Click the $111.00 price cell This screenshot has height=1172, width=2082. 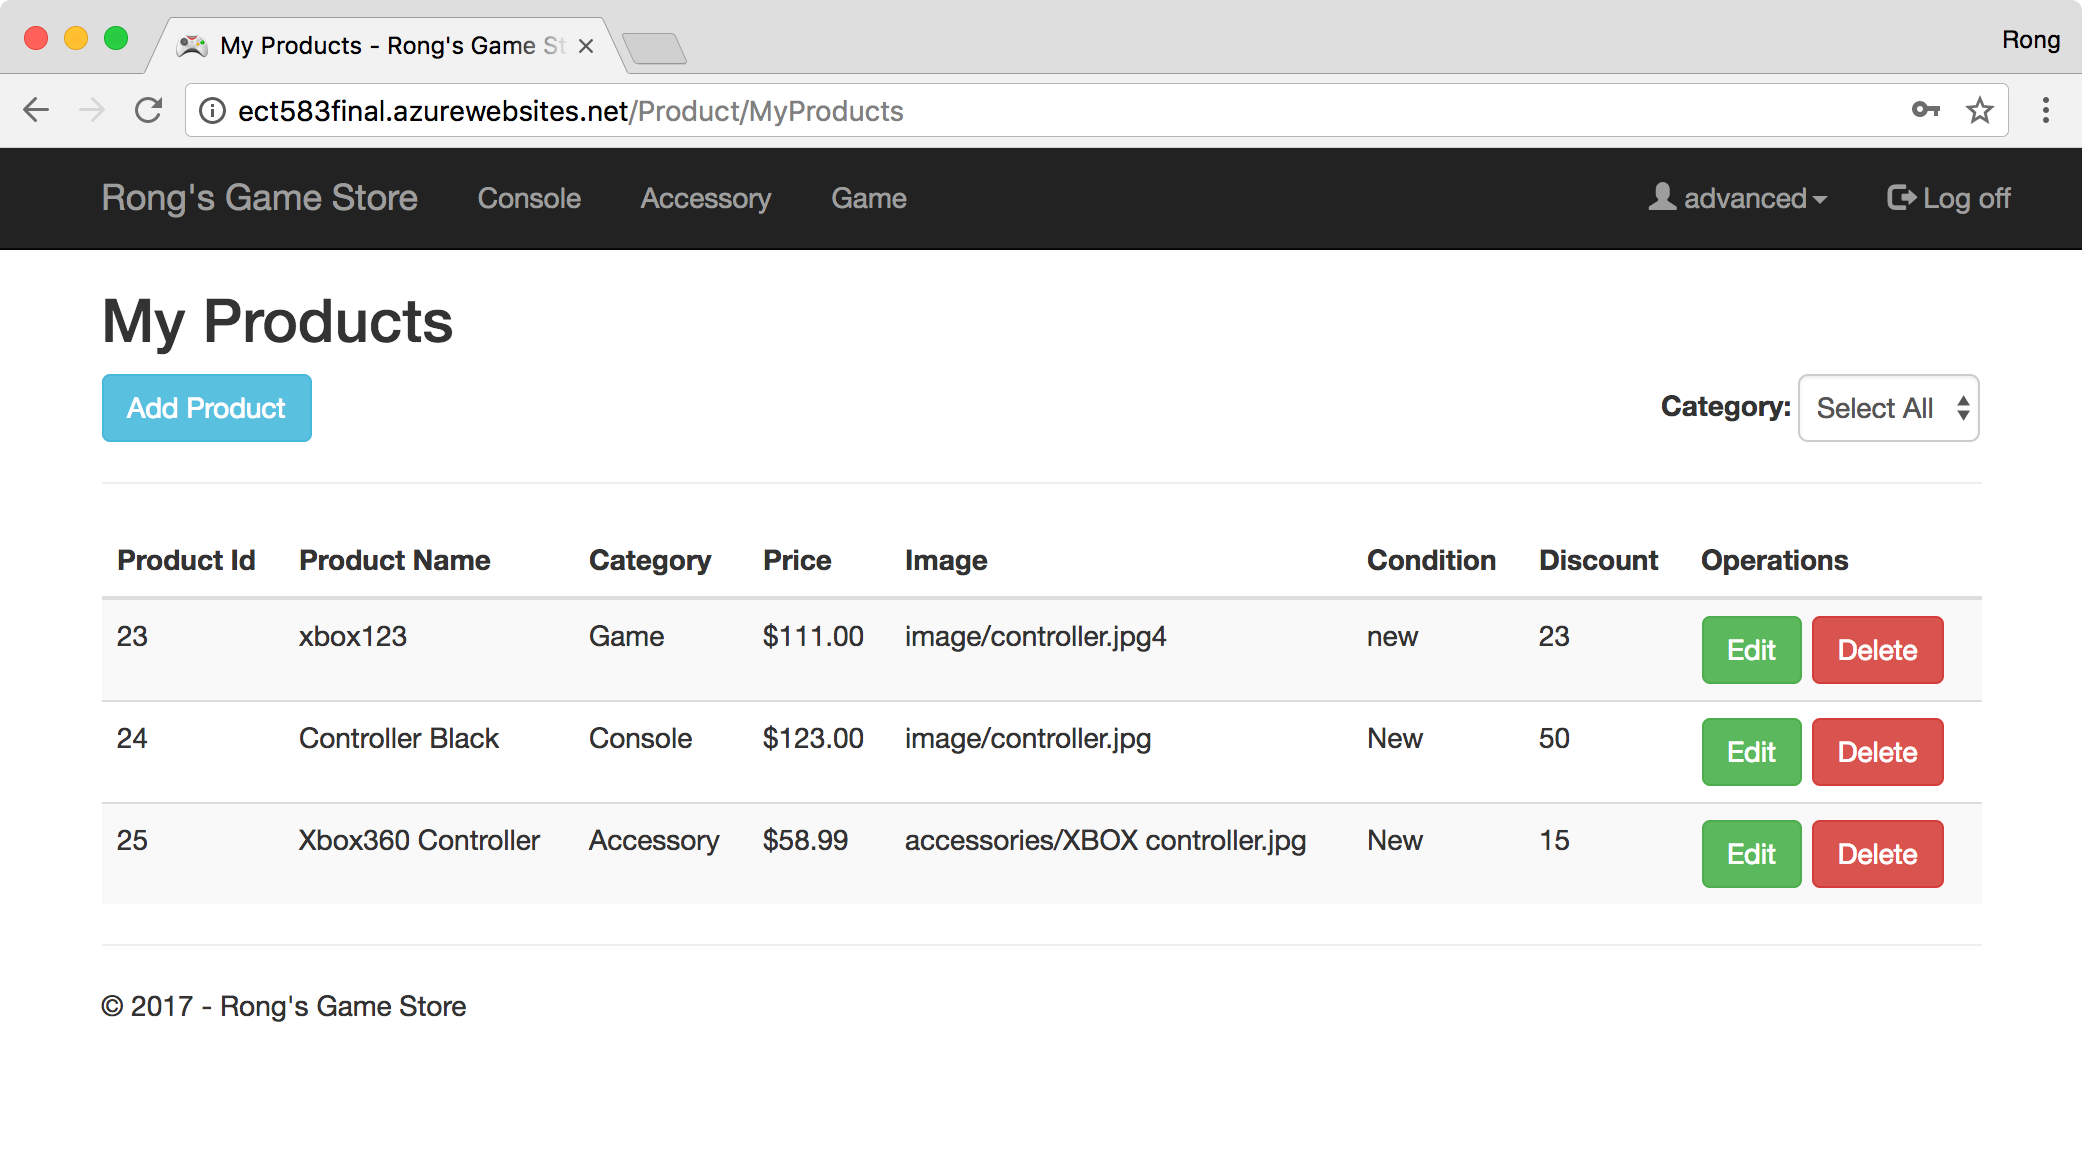(x=813, y=636)
